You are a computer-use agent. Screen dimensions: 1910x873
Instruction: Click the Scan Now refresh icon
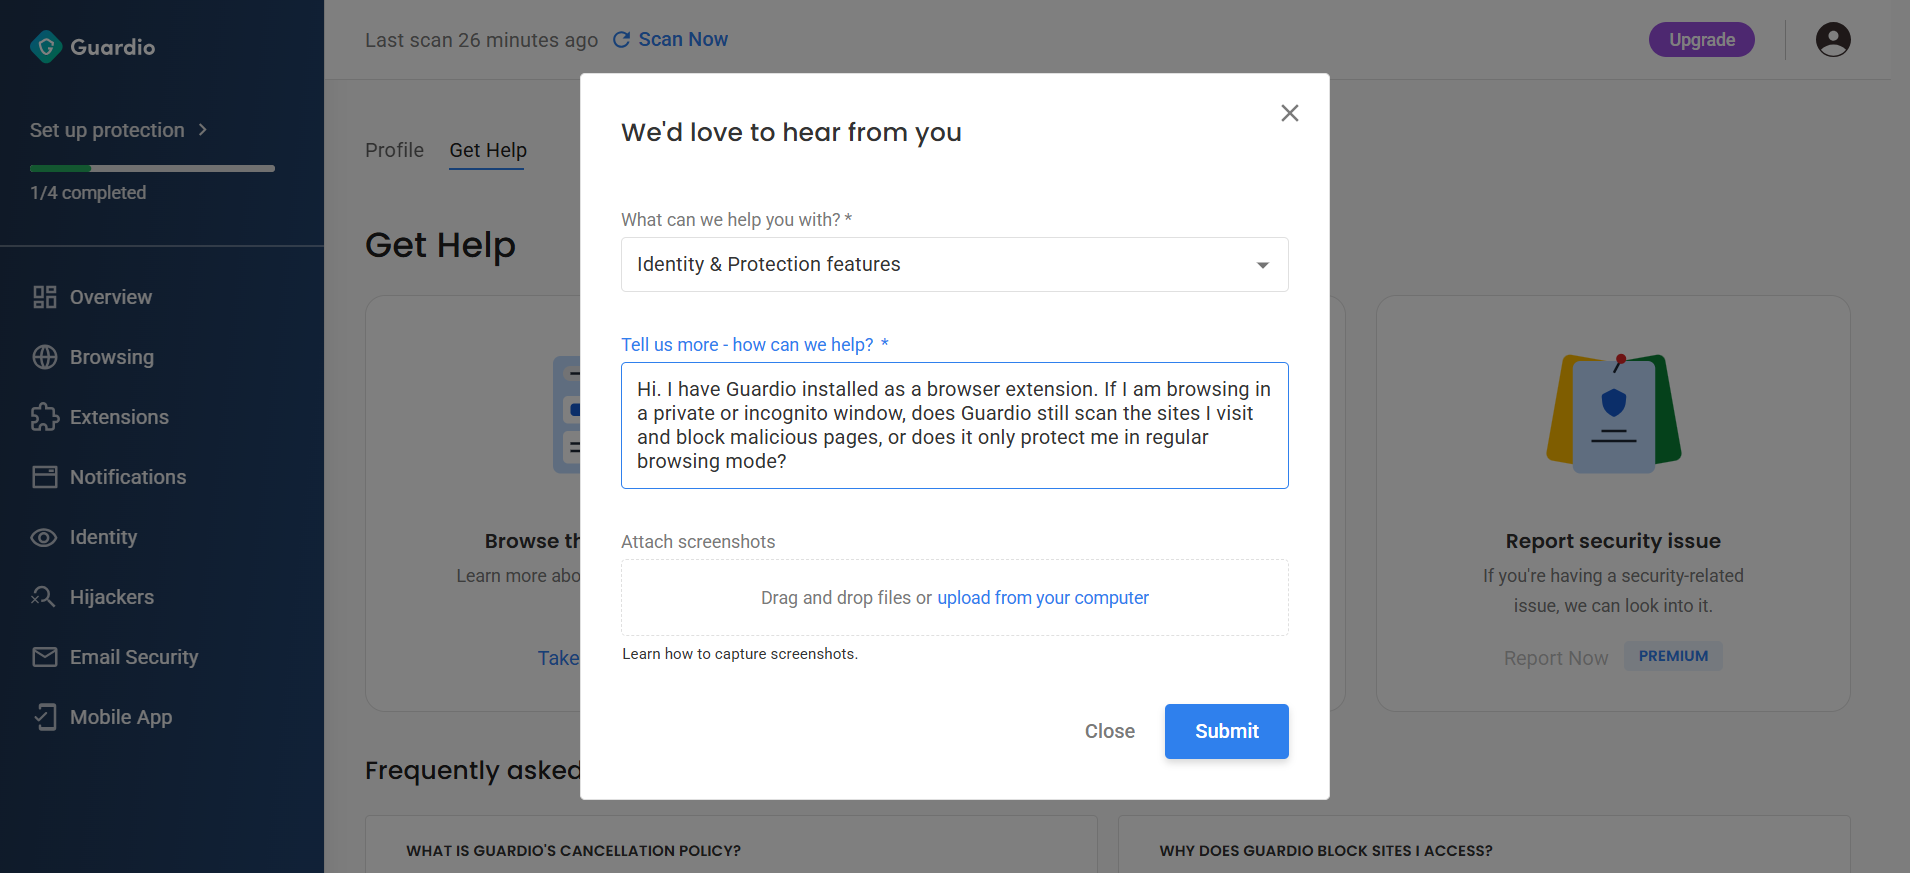tap(621, 40)
